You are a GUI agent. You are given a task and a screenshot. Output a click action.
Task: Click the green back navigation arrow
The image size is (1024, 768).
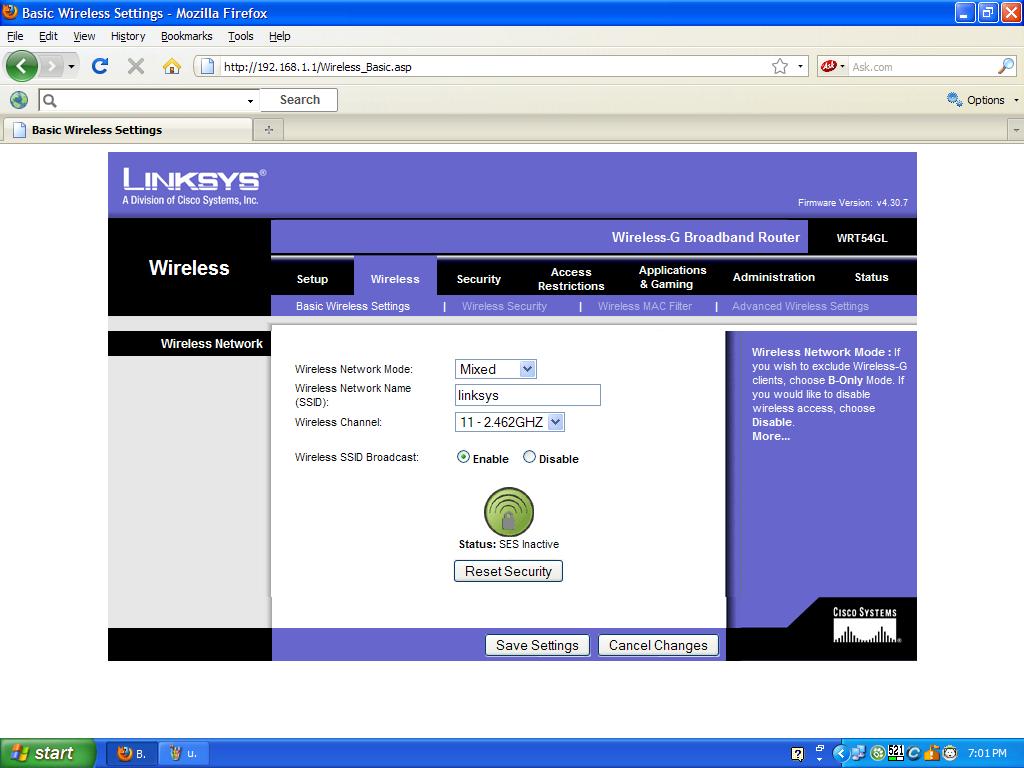[21, 66]
